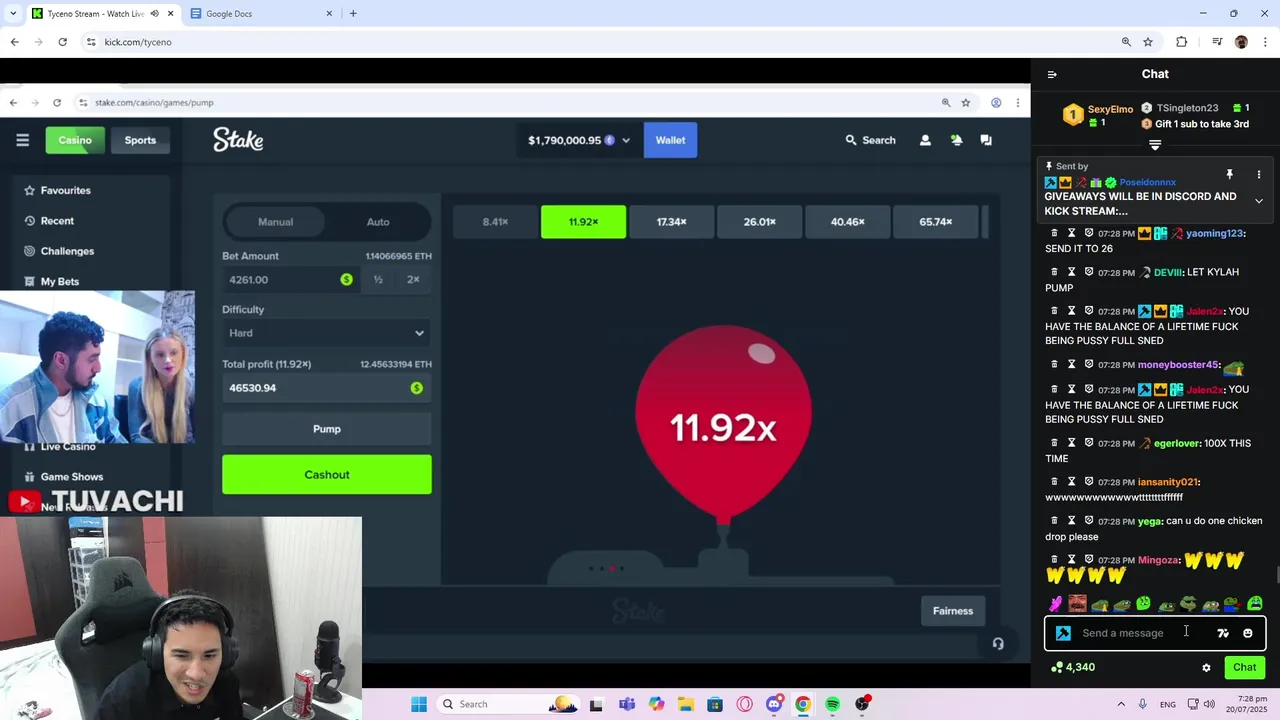Screen dimensions: 1280x720
Task: Open moderator badge in chat input
Action: (1063, 633)
